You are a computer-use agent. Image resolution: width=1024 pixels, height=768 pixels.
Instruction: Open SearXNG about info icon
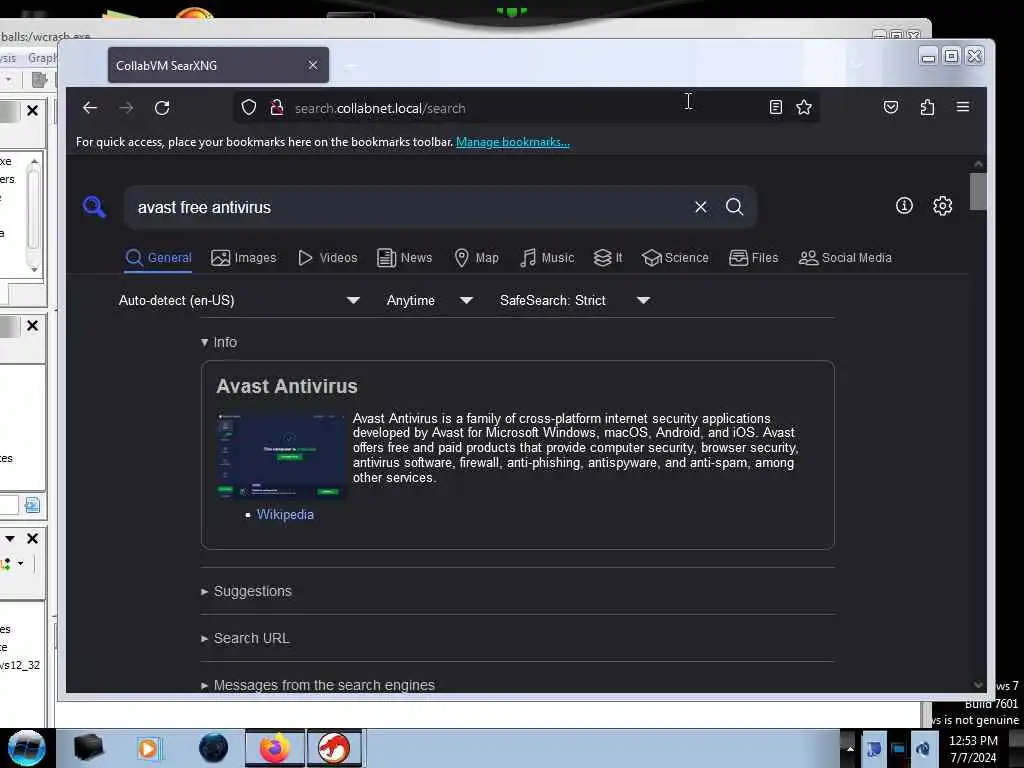tap(904, 206)
